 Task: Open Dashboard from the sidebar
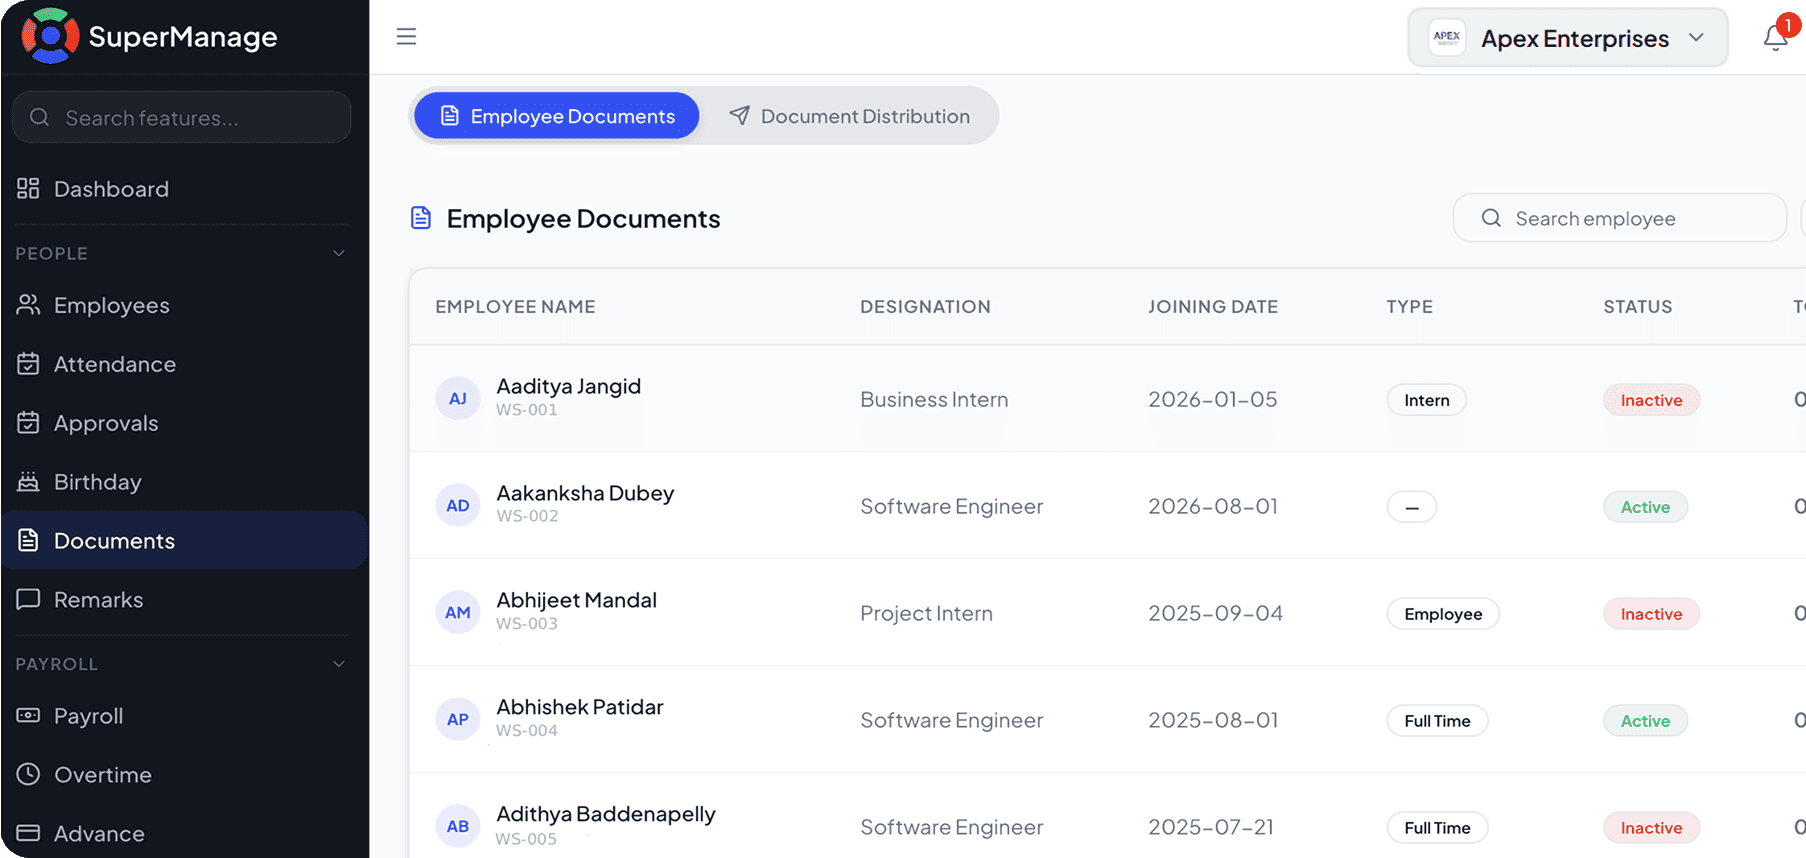184,189
